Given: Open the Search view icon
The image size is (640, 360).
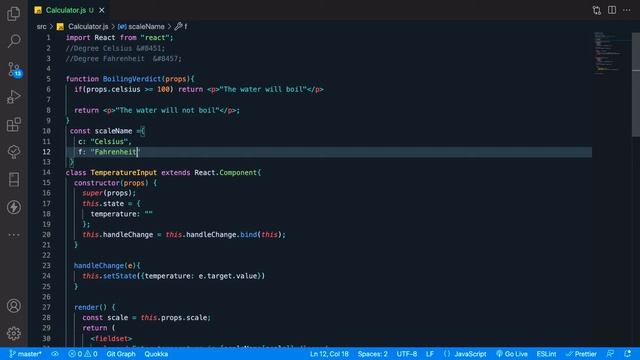Looking at the screenshot, I should point(14,41).
